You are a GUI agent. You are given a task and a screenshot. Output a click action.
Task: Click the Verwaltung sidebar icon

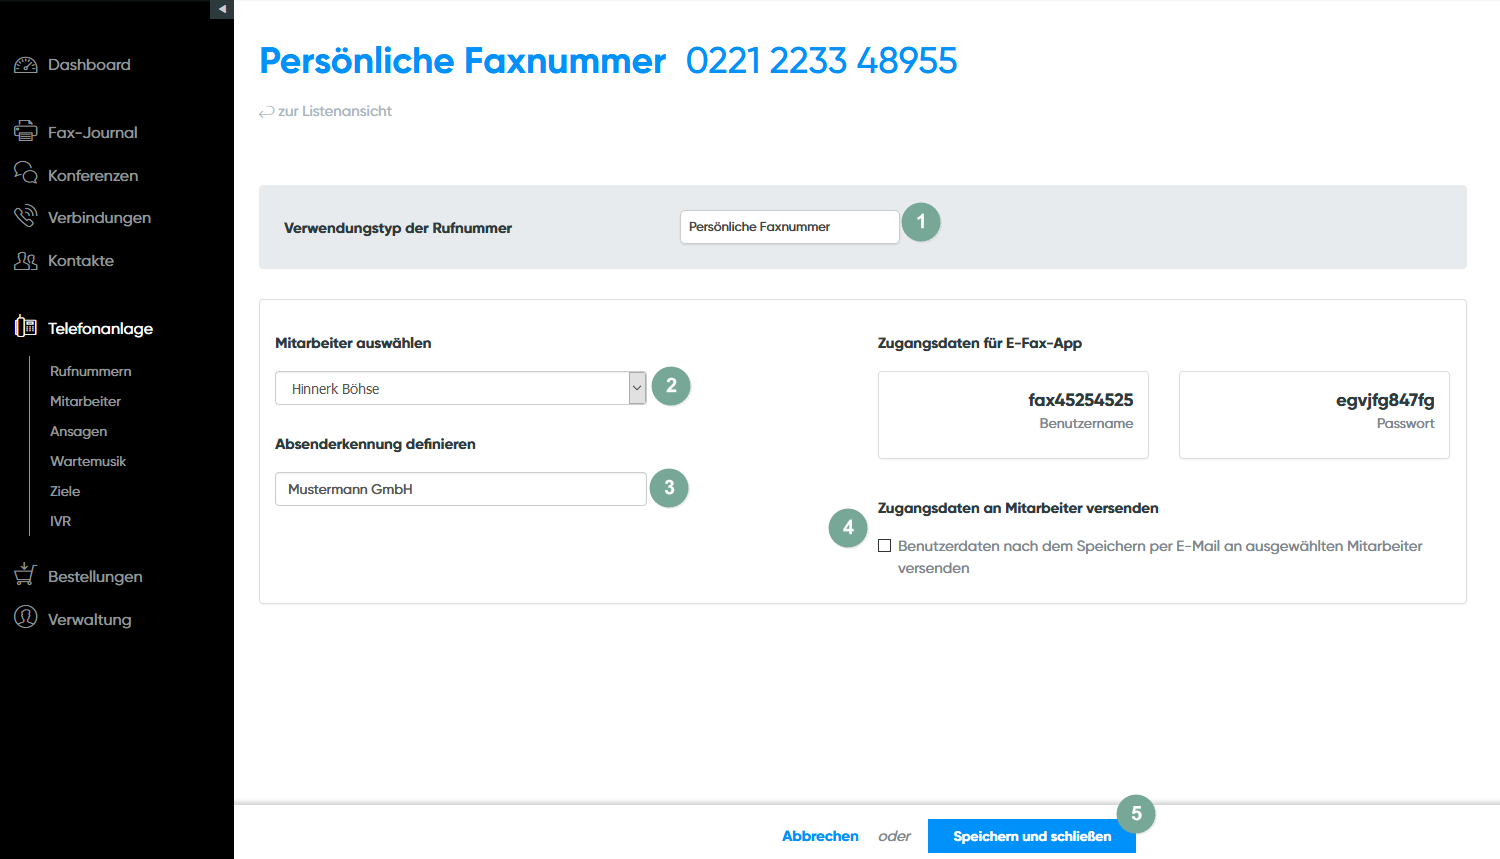pyautogui.click(x=26, y=617)
